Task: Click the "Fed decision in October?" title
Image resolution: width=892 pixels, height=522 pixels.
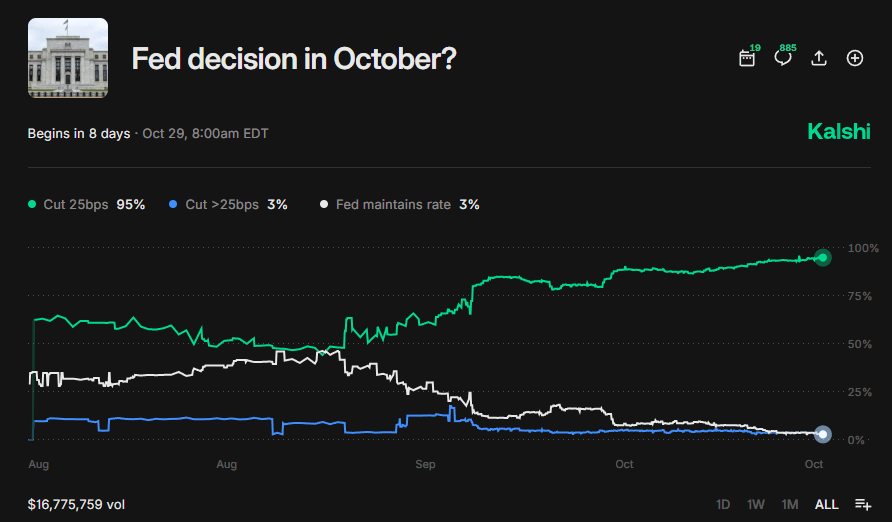Action: 294,59
